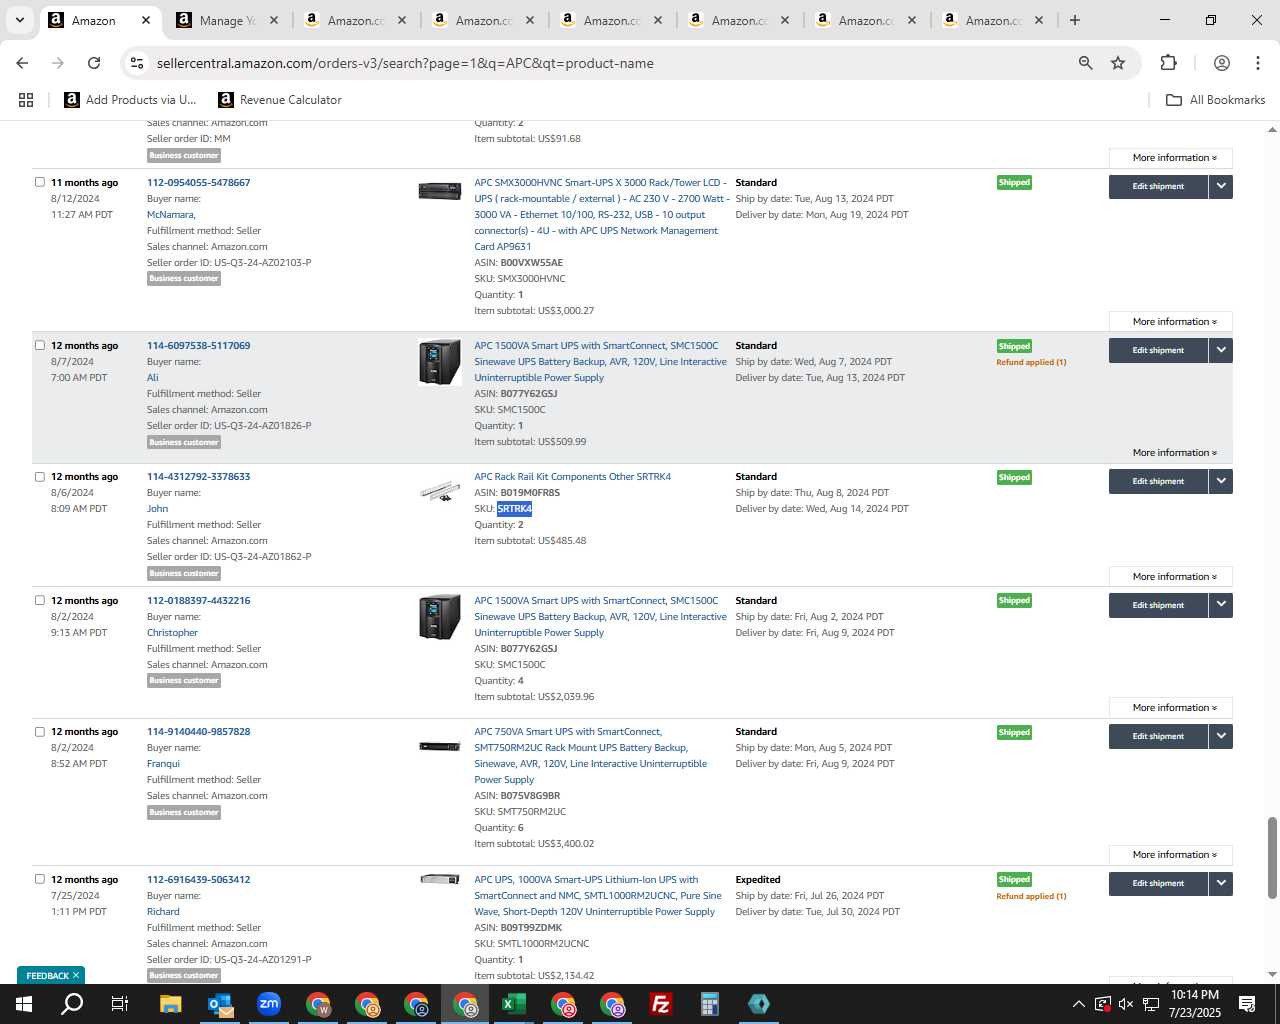Open FileZilla from the taskbar
1280x1024 pixels.
click(x=661, y=1004)
